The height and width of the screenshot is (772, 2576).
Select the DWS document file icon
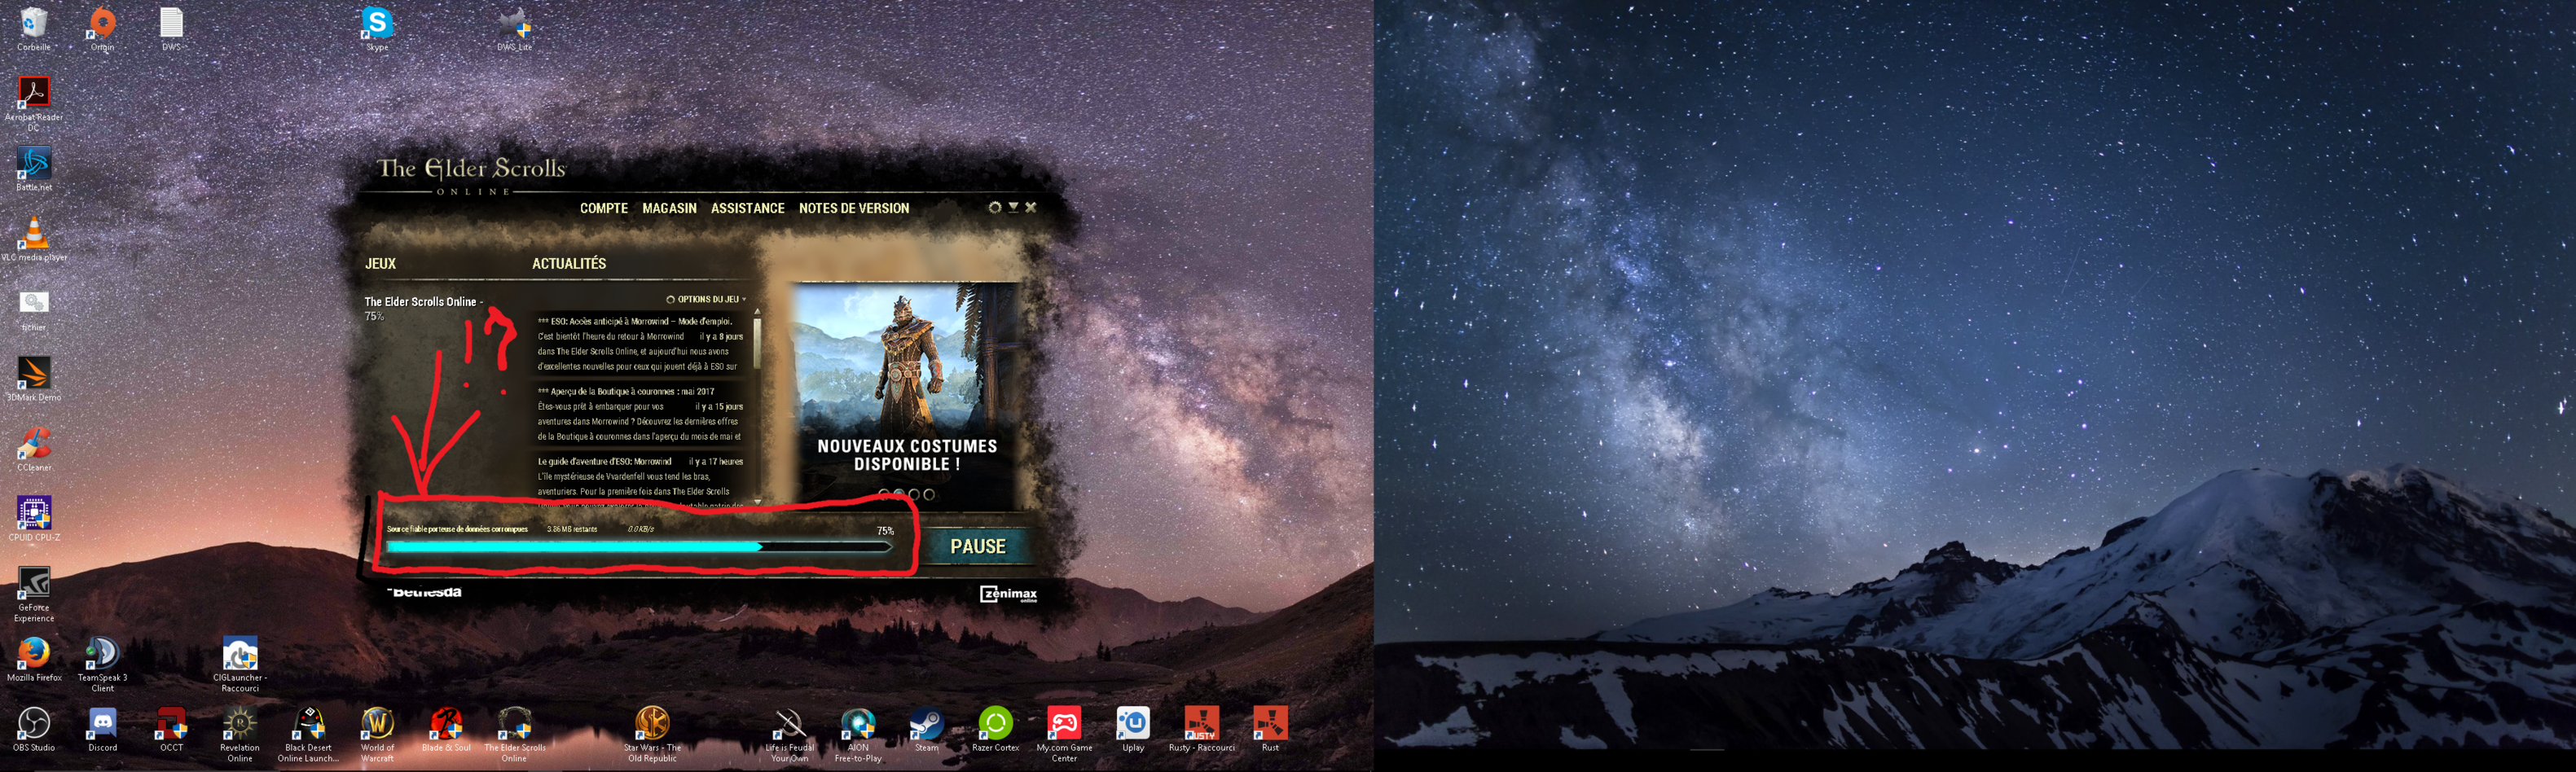pos(171,29)
